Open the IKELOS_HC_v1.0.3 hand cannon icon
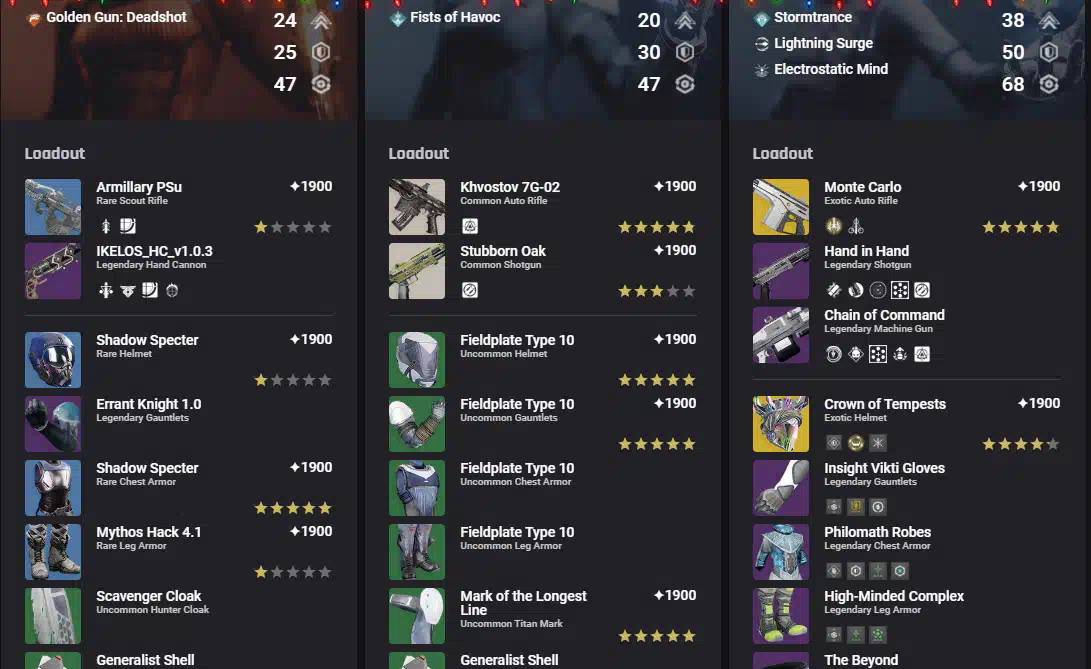This screenshot has width=1091, height=669. pyautogui.click(x=53, y=271)
